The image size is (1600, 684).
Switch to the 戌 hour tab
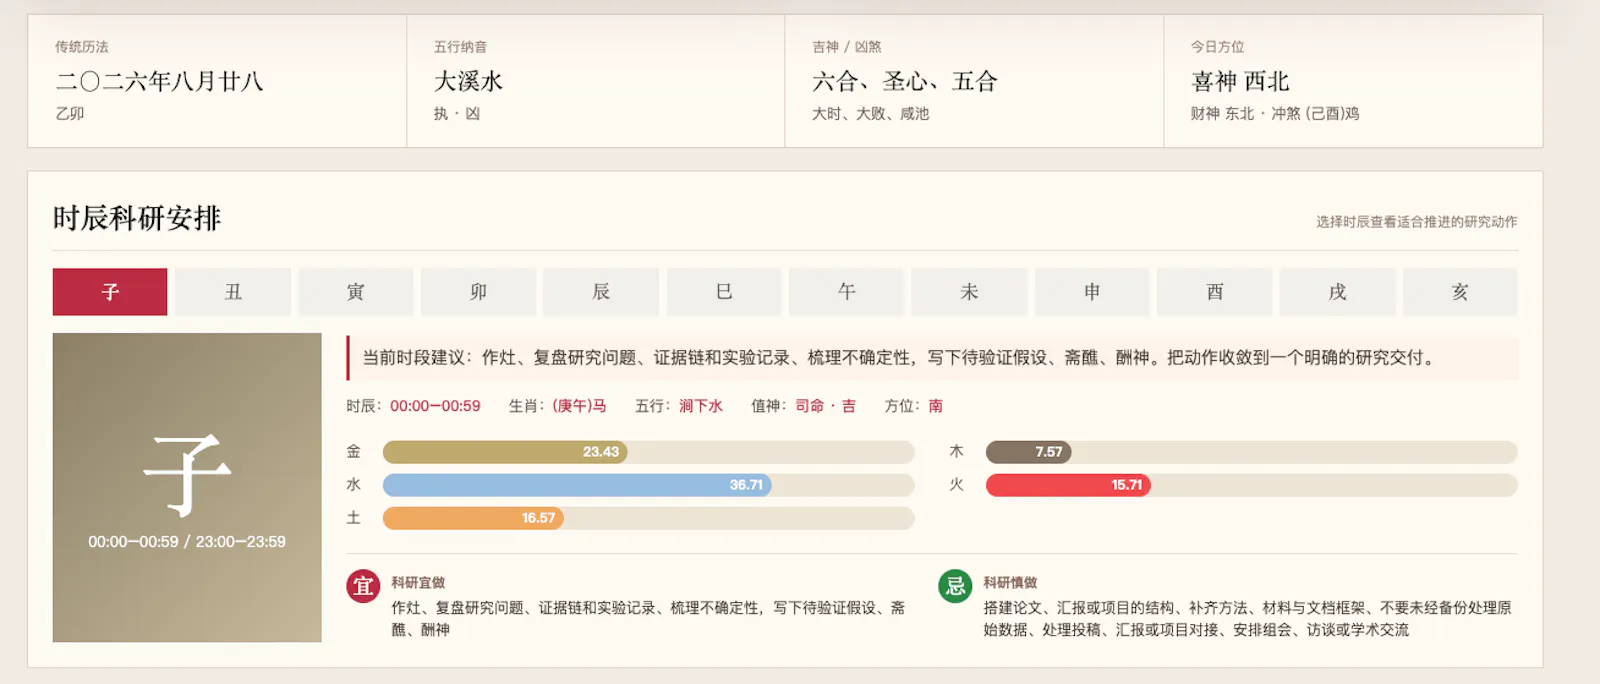pos(1338,292)
